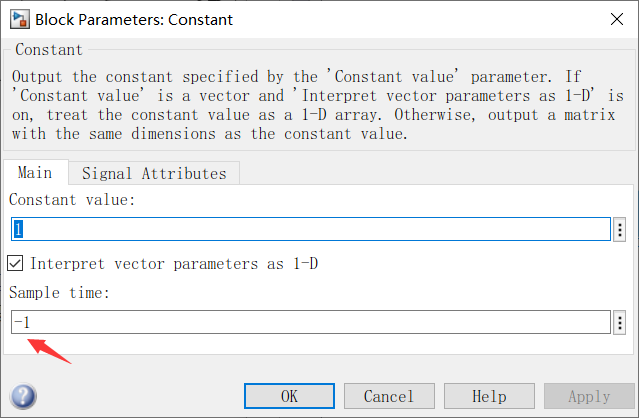Open the Sample time three-dot options button

[620, 322]
